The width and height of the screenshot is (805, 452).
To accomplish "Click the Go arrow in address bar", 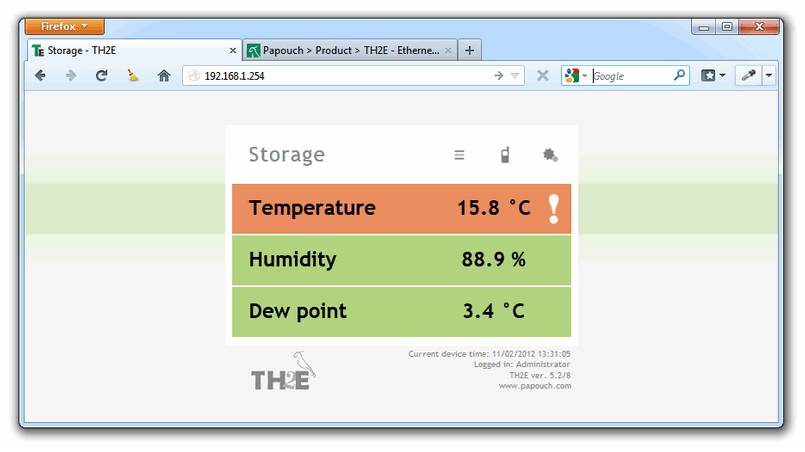I will click(499, 76).
